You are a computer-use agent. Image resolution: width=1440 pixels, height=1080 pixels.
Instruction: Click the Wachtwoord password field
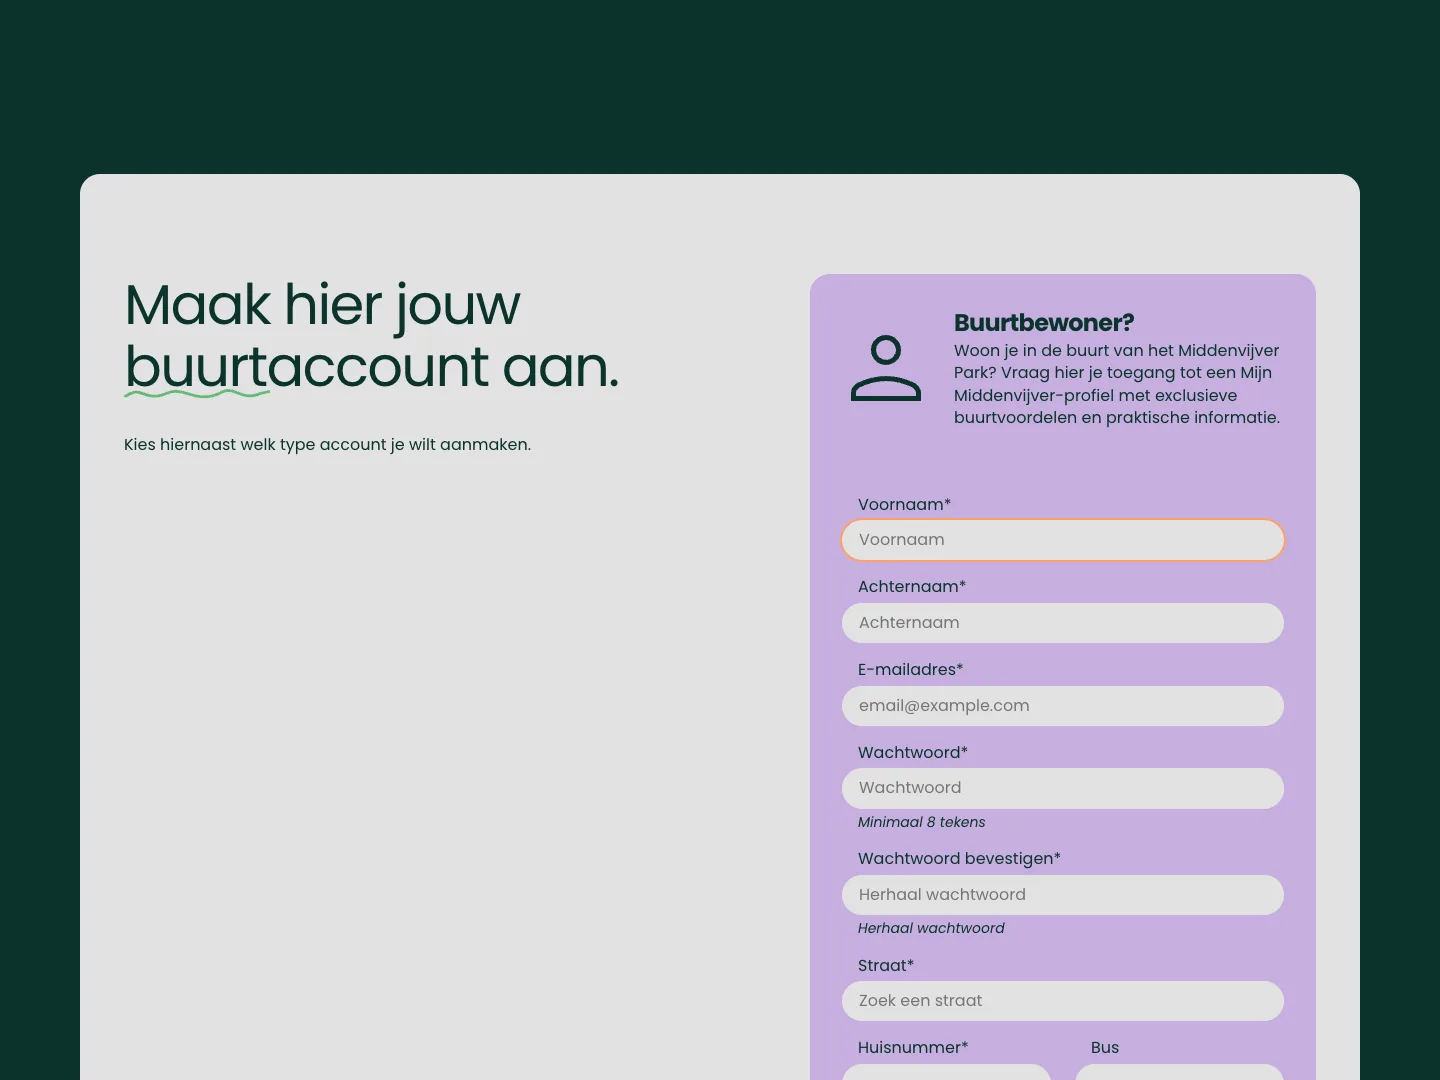1063,788
